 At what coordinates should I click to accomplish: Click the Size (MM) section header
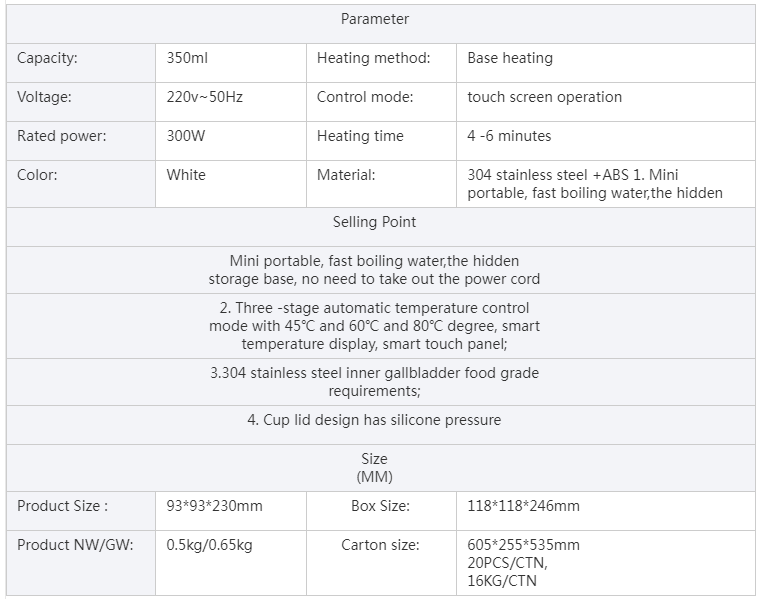point(374,468)
